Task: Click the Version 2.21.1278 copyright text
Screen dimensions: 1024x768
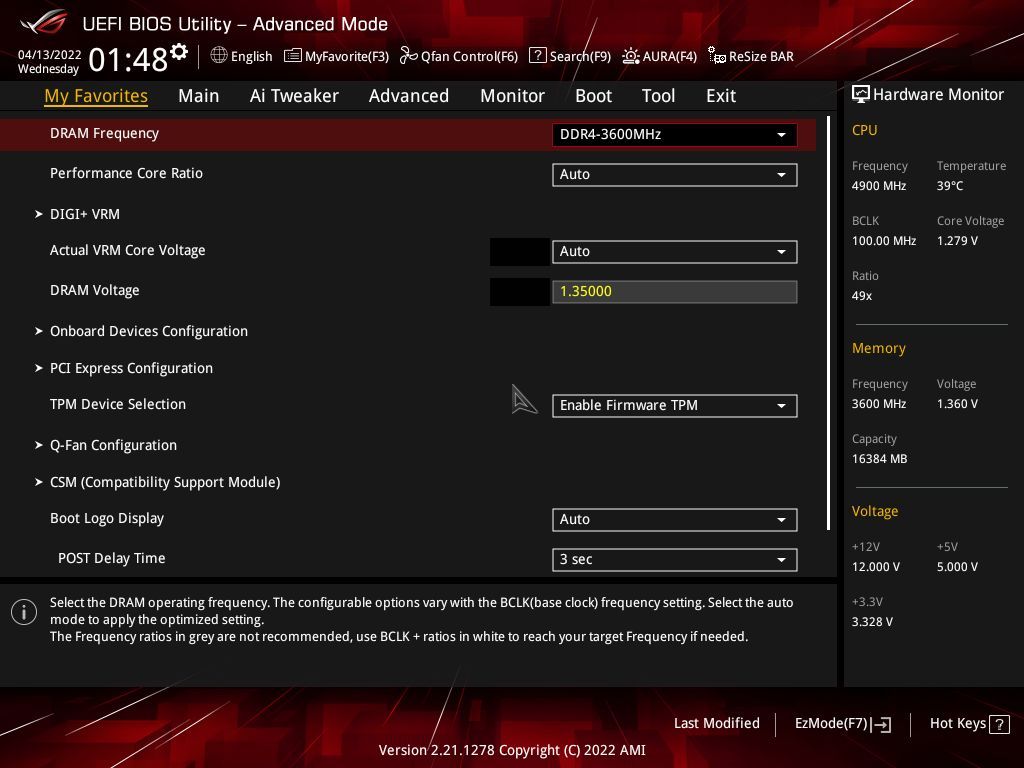Action: [512, 750]
